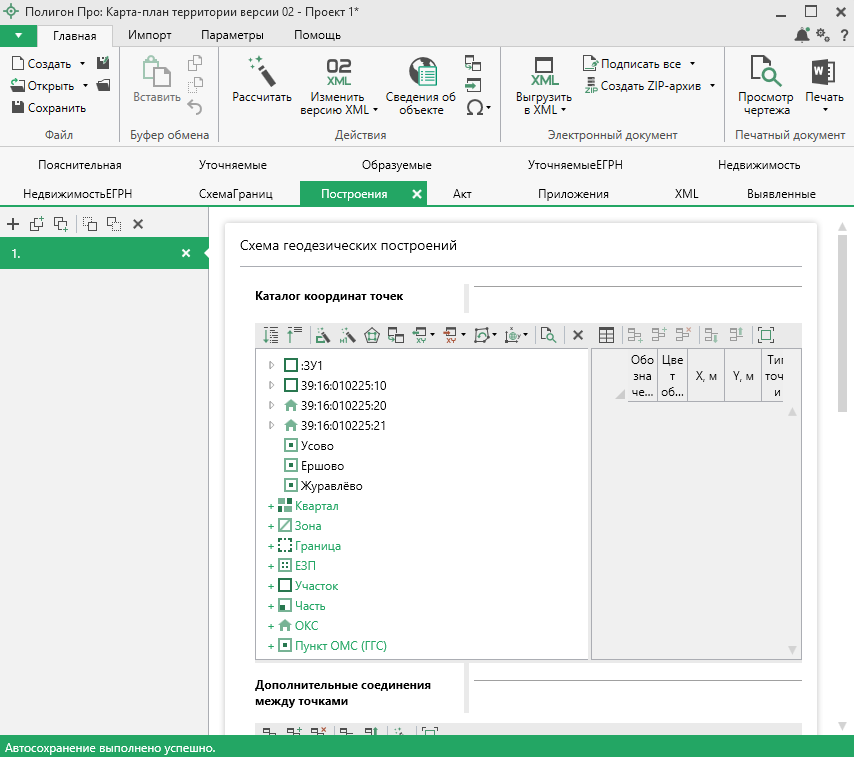Screen dimensions: 854x757
Task: Click the search magnifier icon in catalog toolbar
Action: [x=547, y=335]
